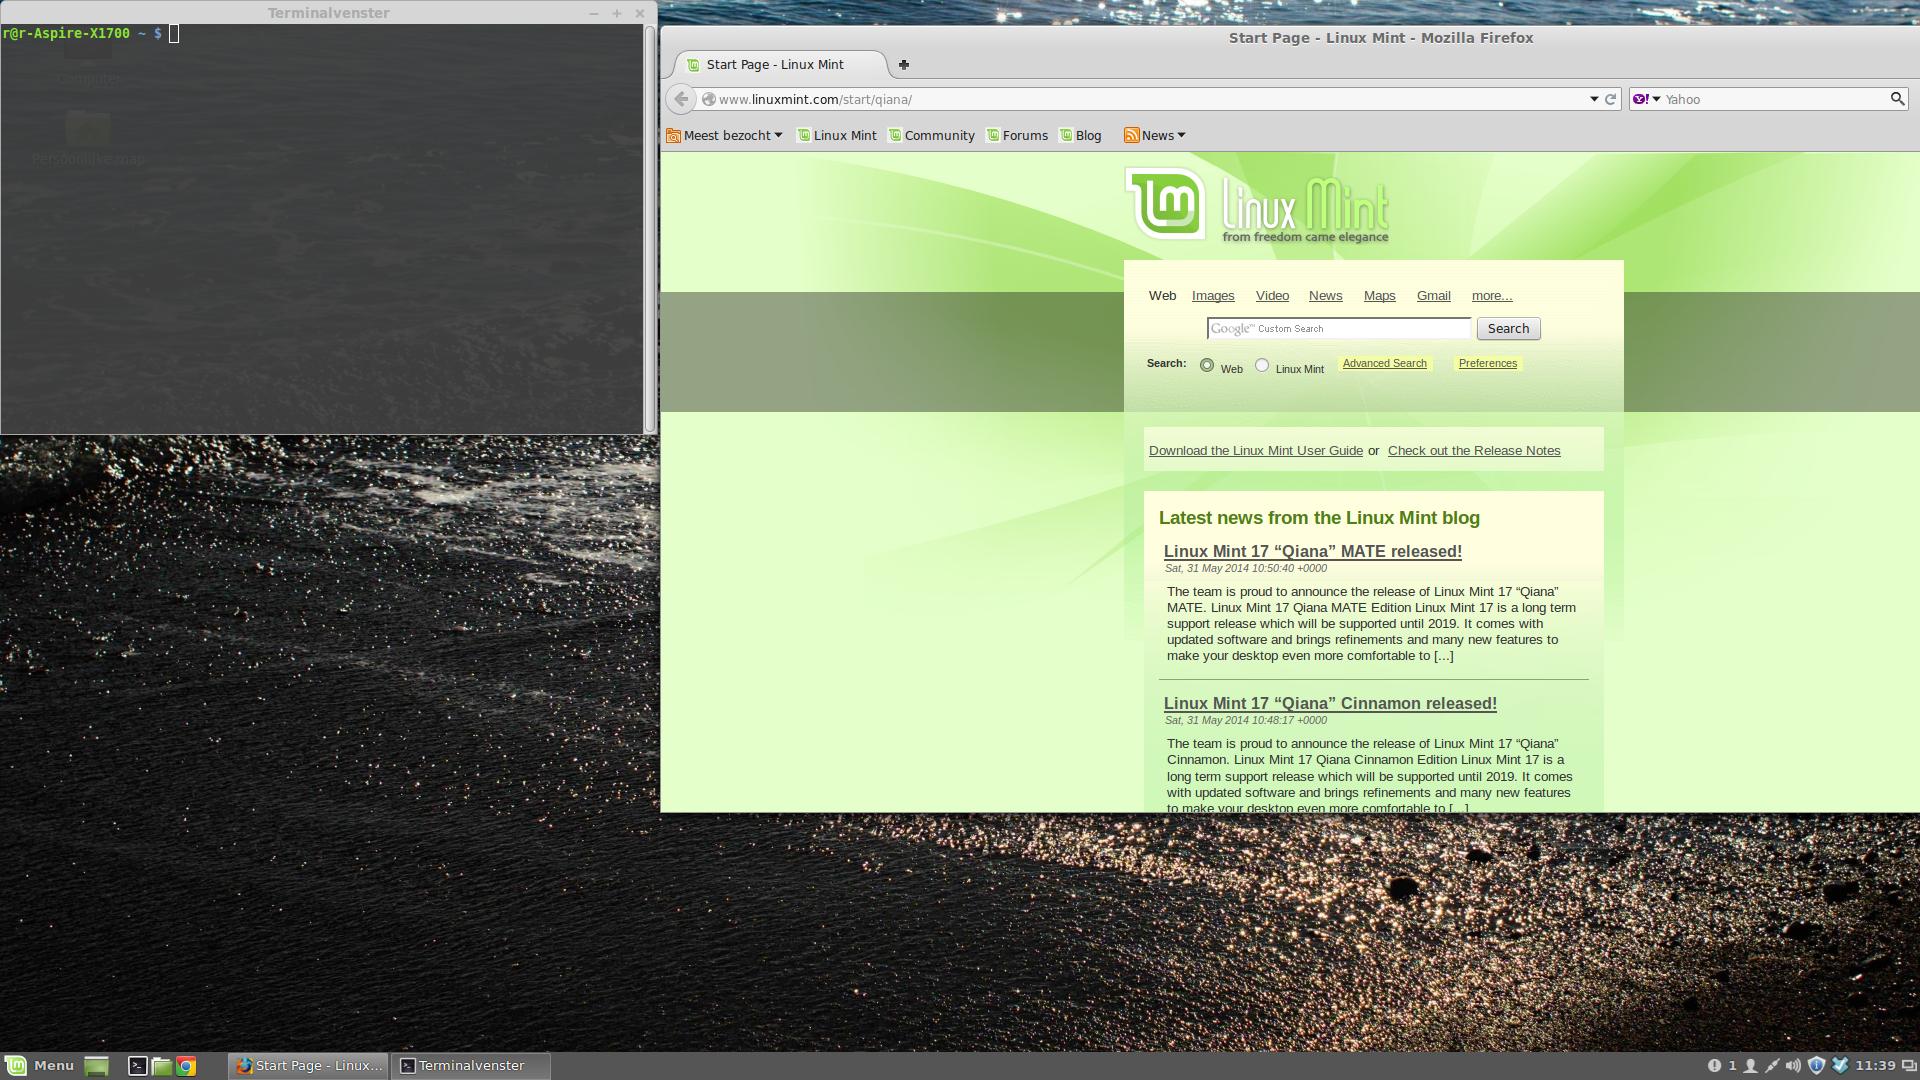The image size is (1920, 1080).
Task: Select the Start Page - Linux Mint tab
Action: coord(779,65)
